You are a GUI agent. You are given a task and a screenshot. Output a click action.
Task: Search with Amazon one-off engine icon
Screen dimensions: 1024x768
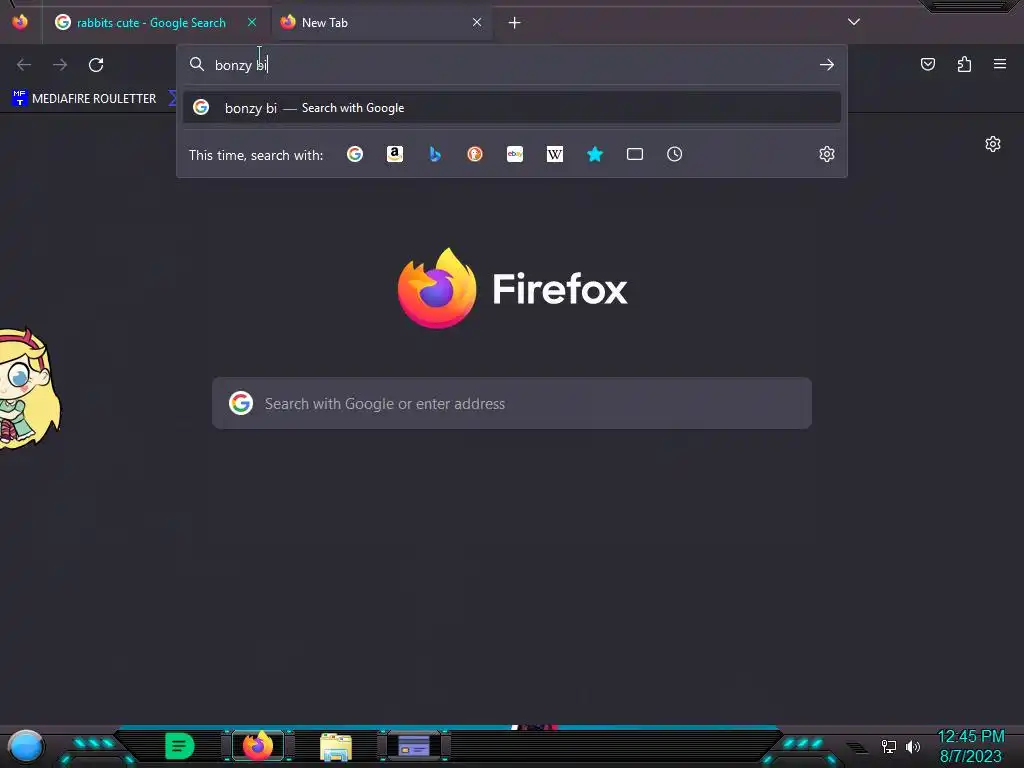click(x=394, y=154)
